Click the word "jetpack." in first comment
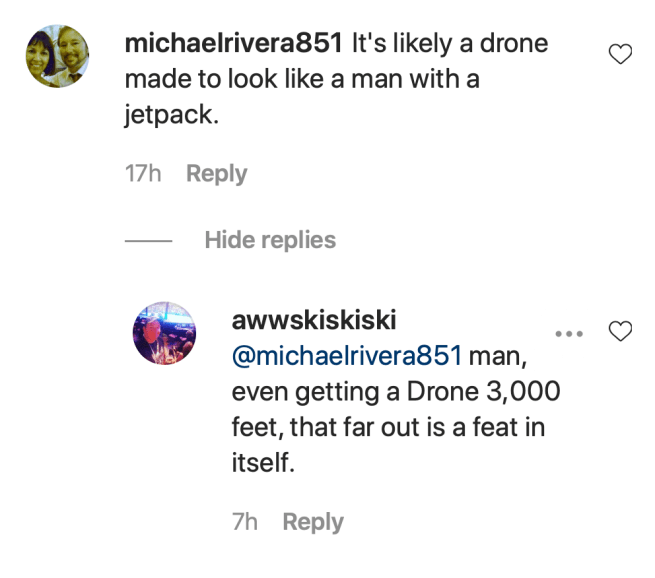Screen dimensions: 655x578 [x=170, y=116]
